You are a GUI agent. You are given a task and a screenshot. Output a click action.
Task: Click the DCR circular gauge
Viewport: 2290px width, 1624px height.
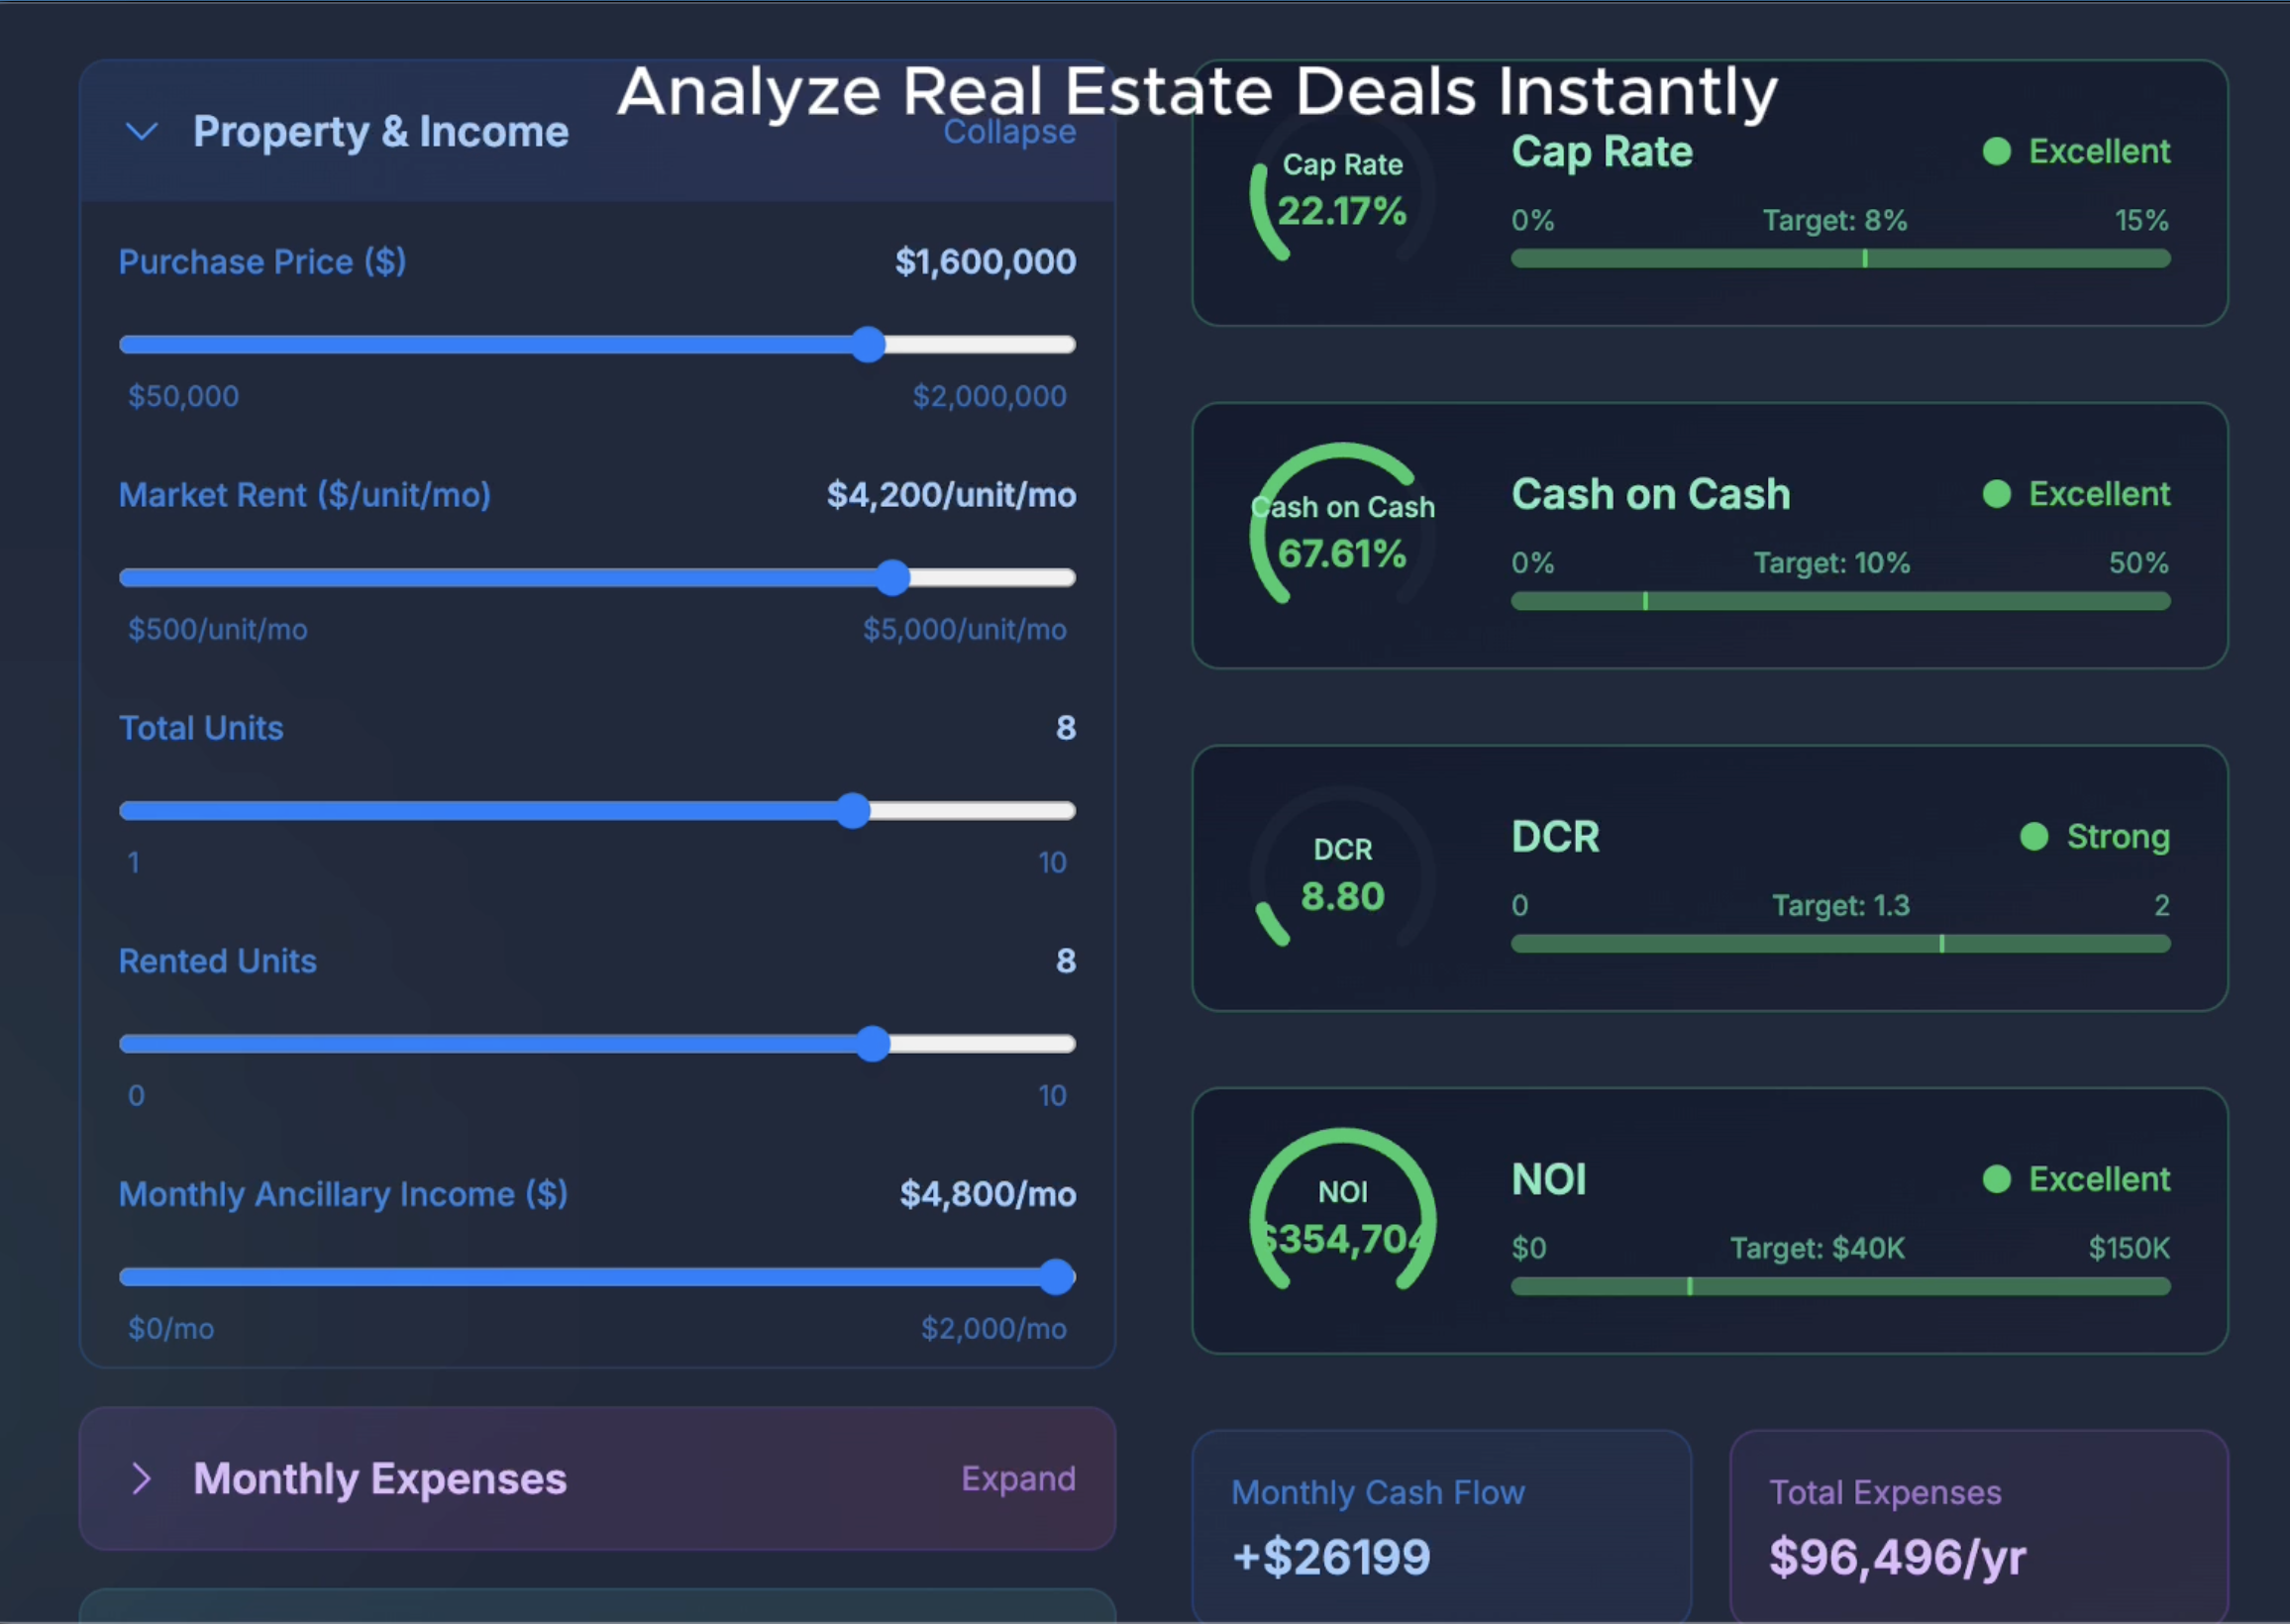pyautogui.click(x=1342, y=877)
